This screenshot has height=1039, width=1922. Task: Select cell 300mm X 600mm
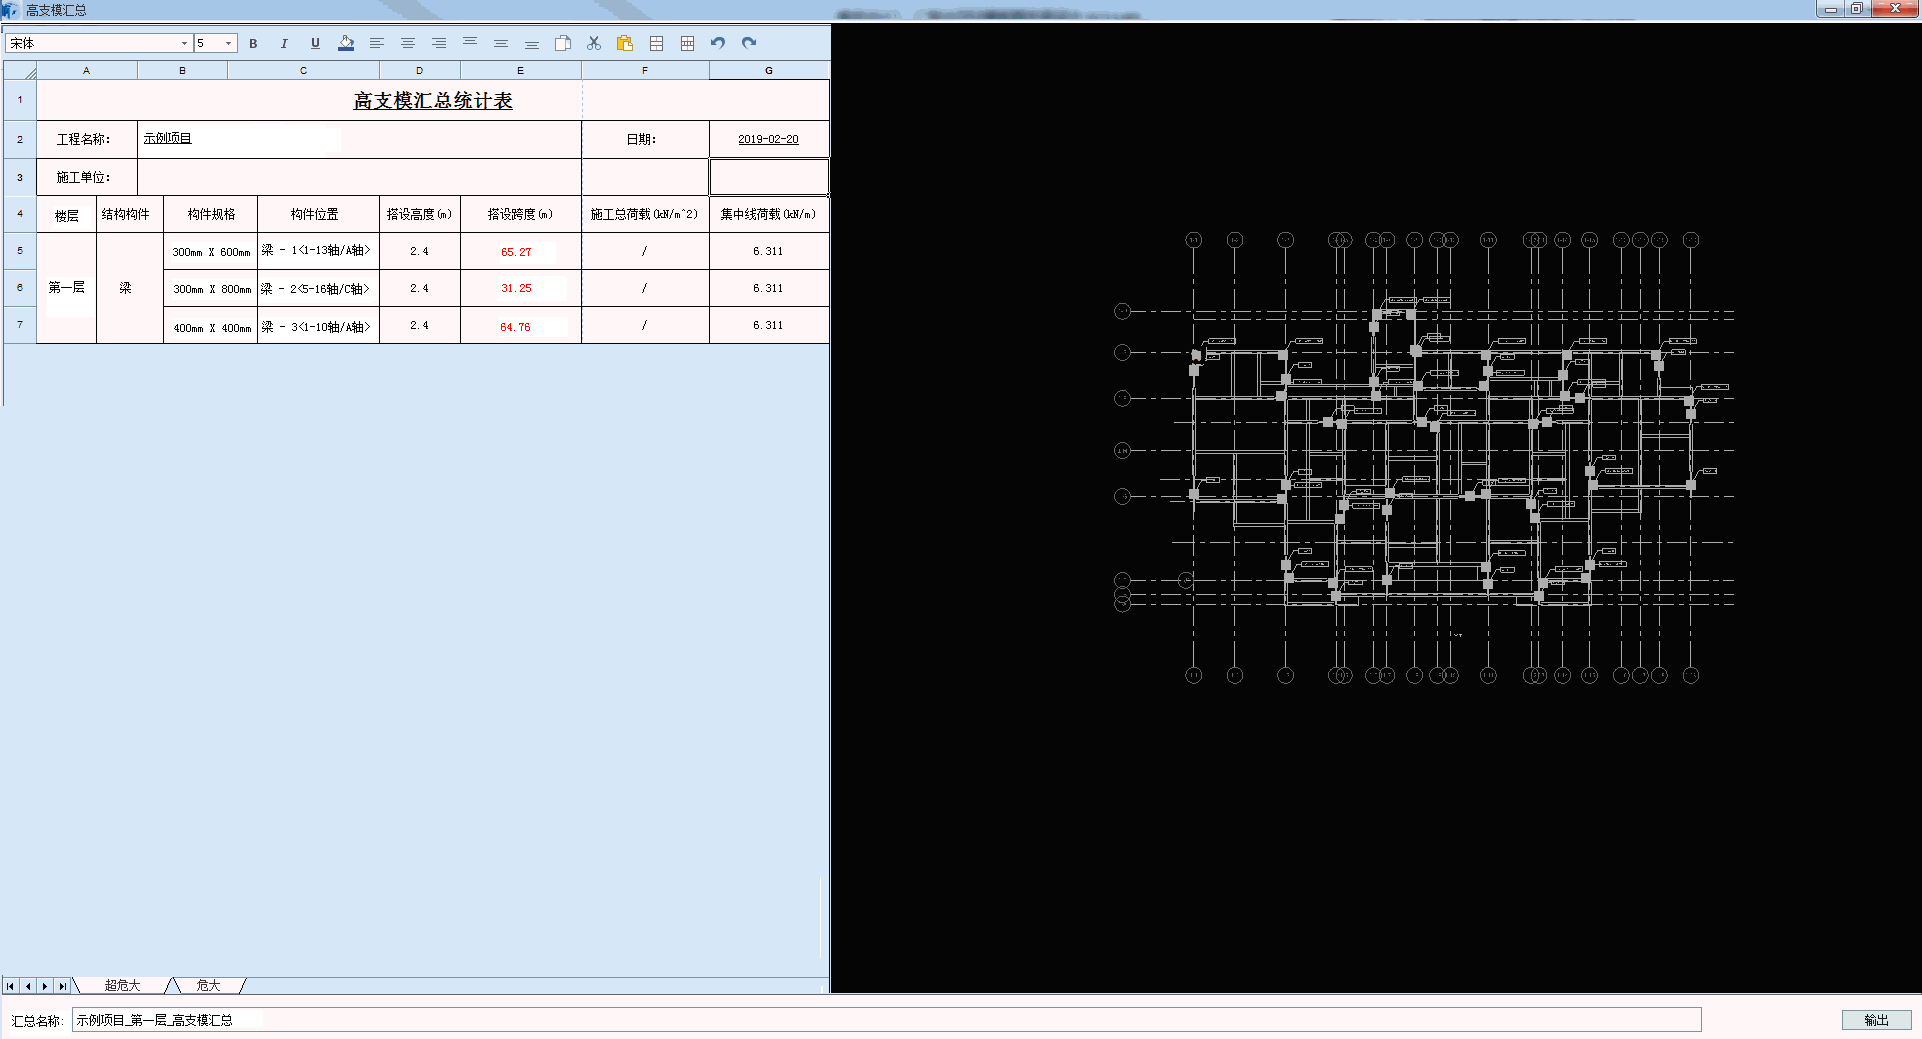click(211, 252)
